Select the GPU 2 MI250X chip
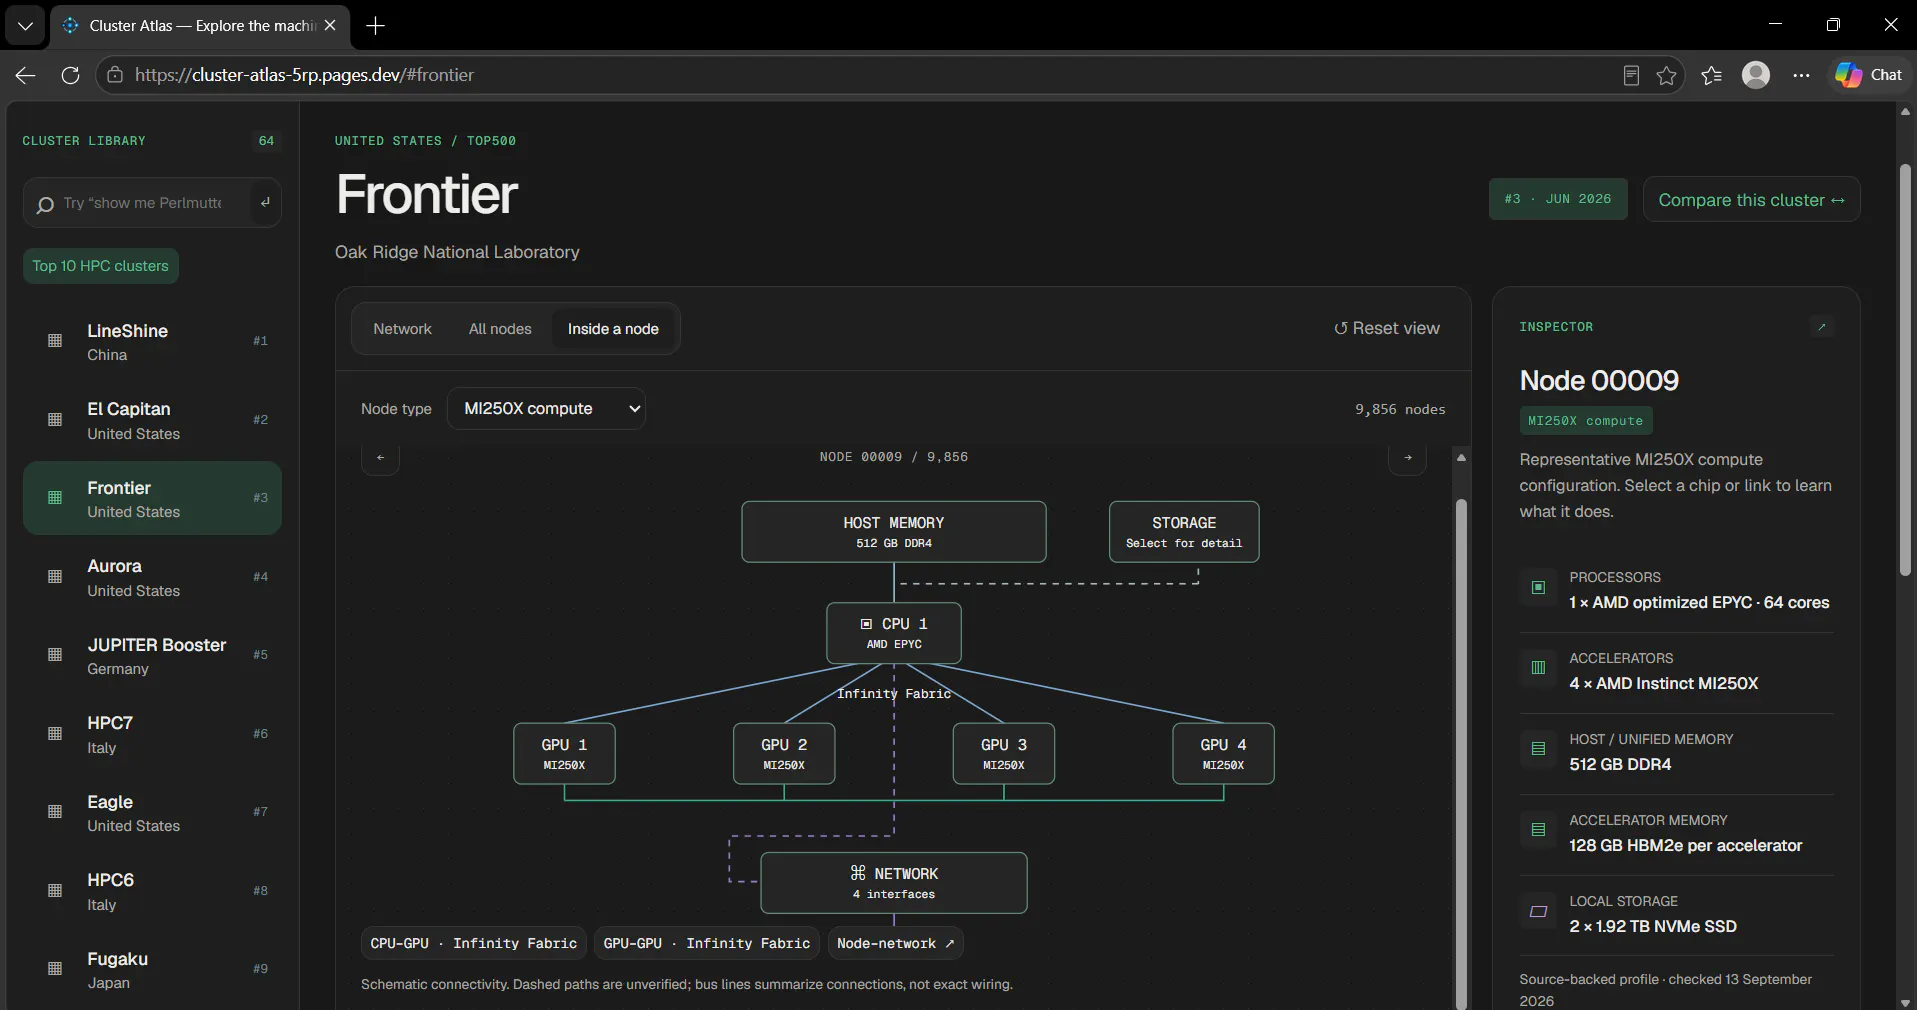 (784, 754)
